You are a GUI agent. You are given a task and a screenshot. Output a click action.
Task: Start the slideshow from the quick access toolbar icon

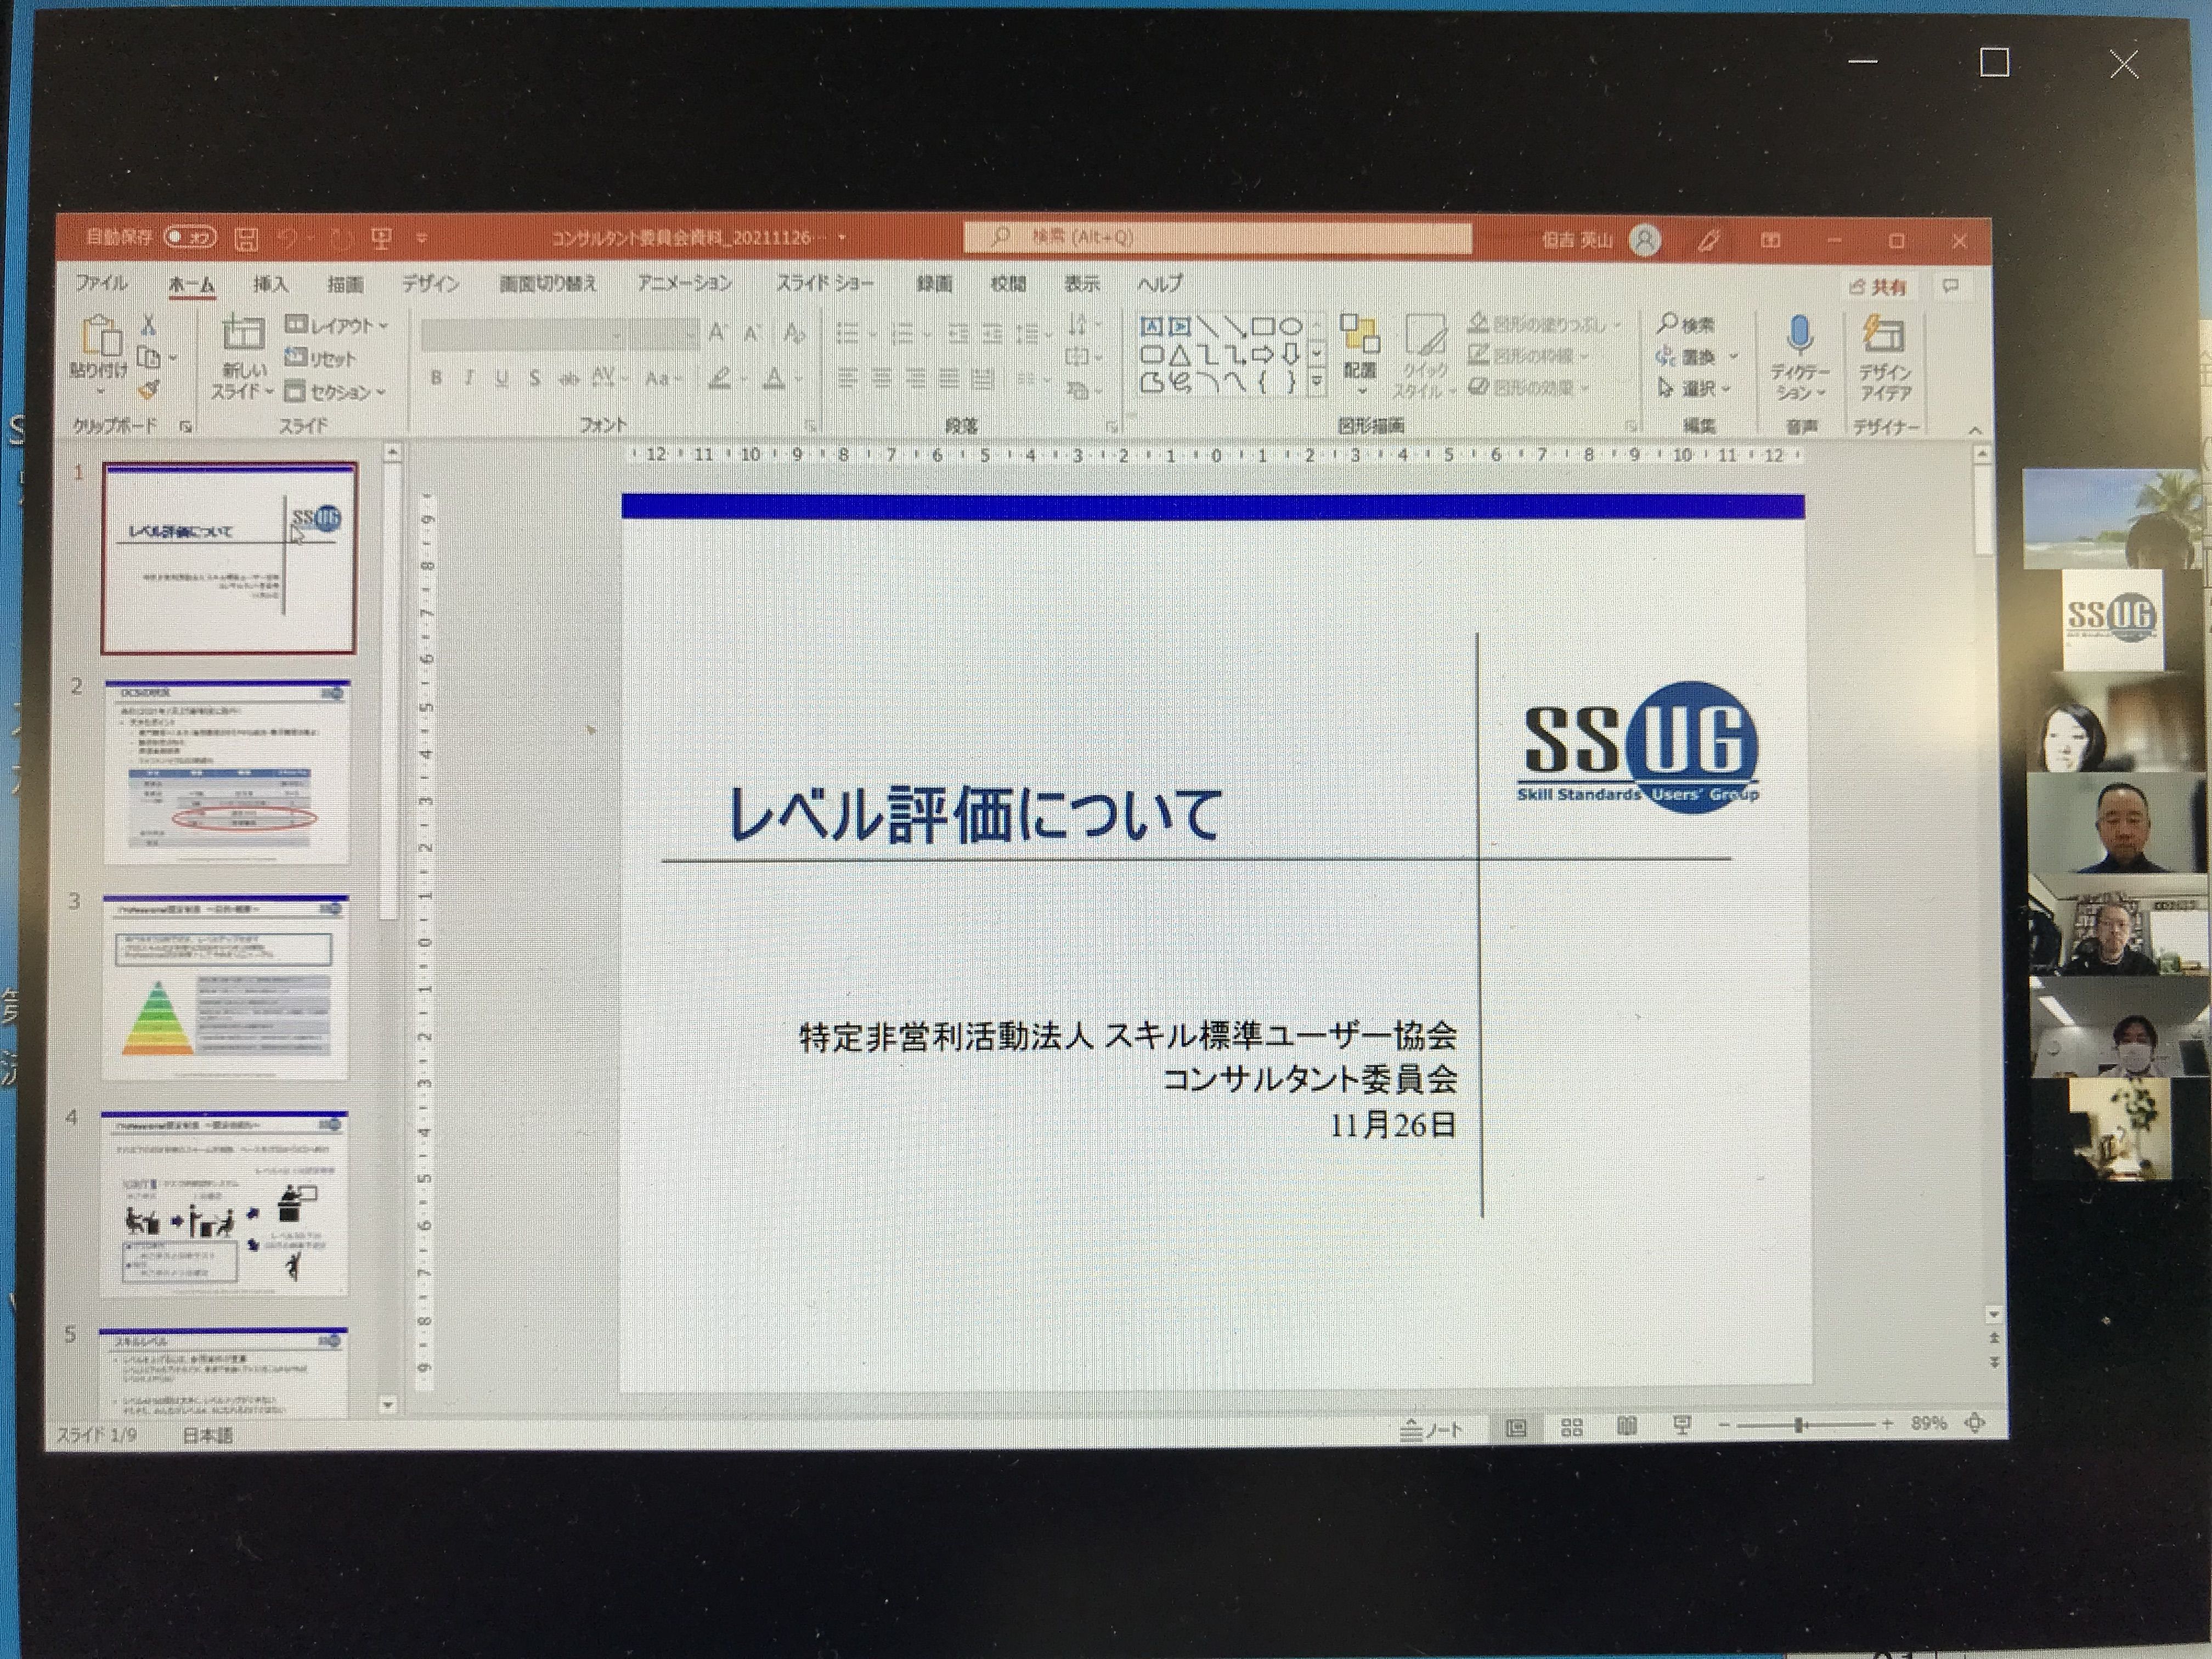(x=381, y=238)
